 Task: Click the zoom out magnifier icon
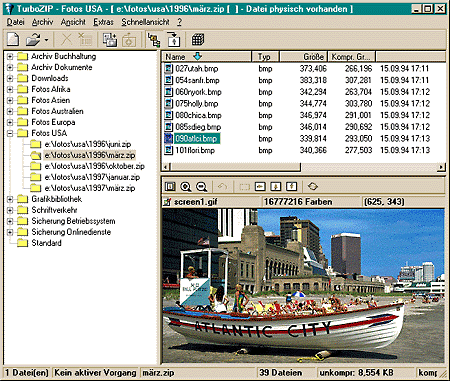(x=202, y=187)
